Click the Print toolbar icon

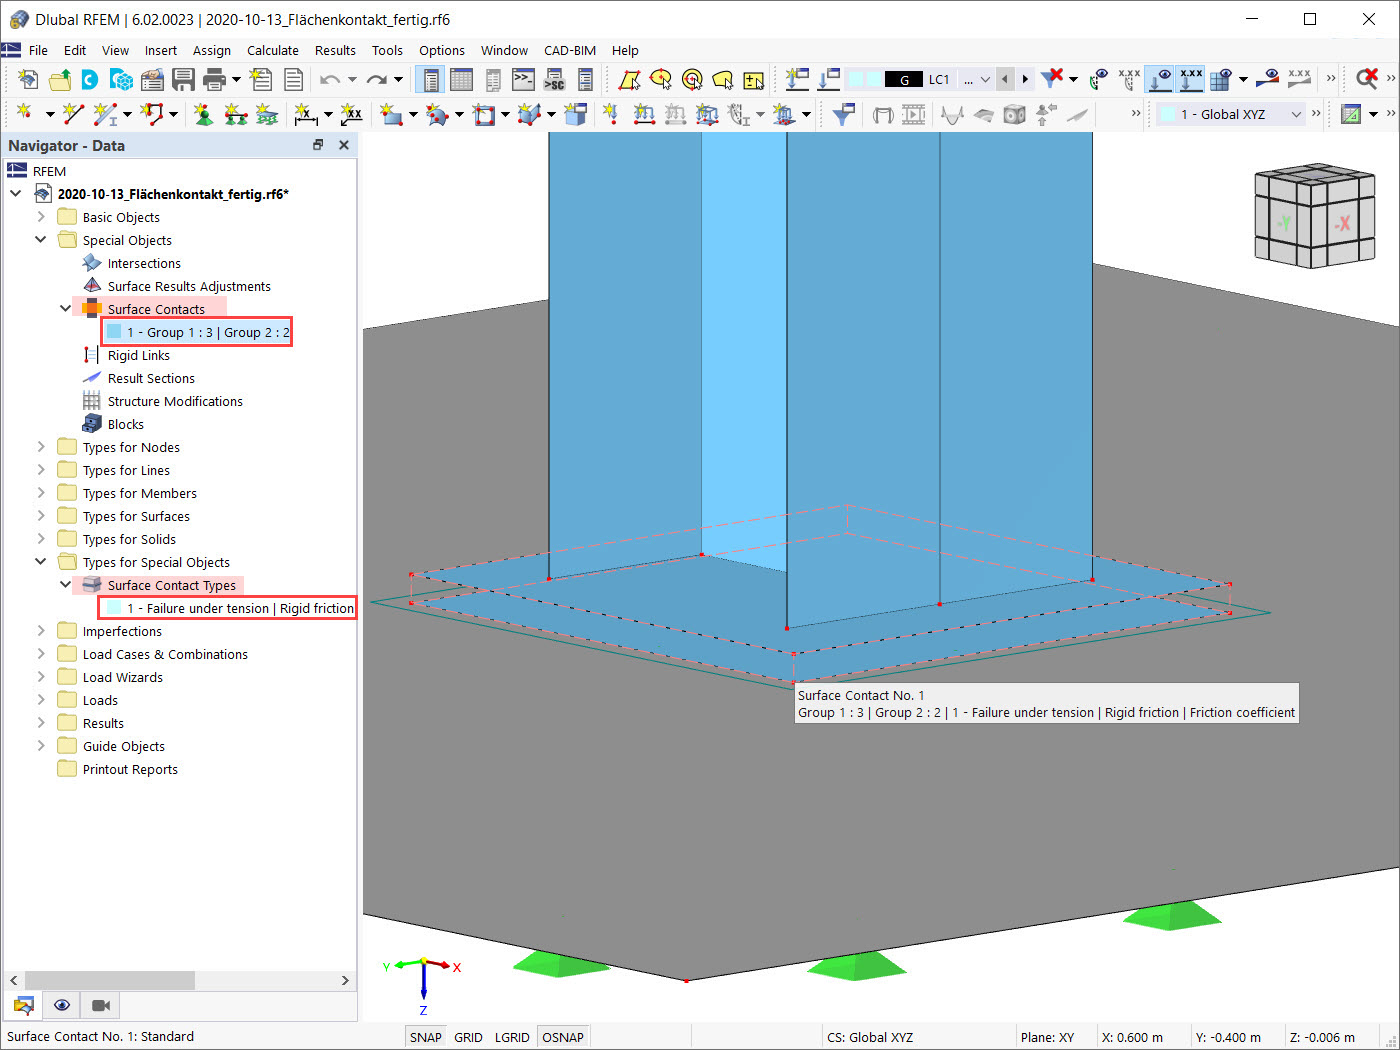click(214, 79)
